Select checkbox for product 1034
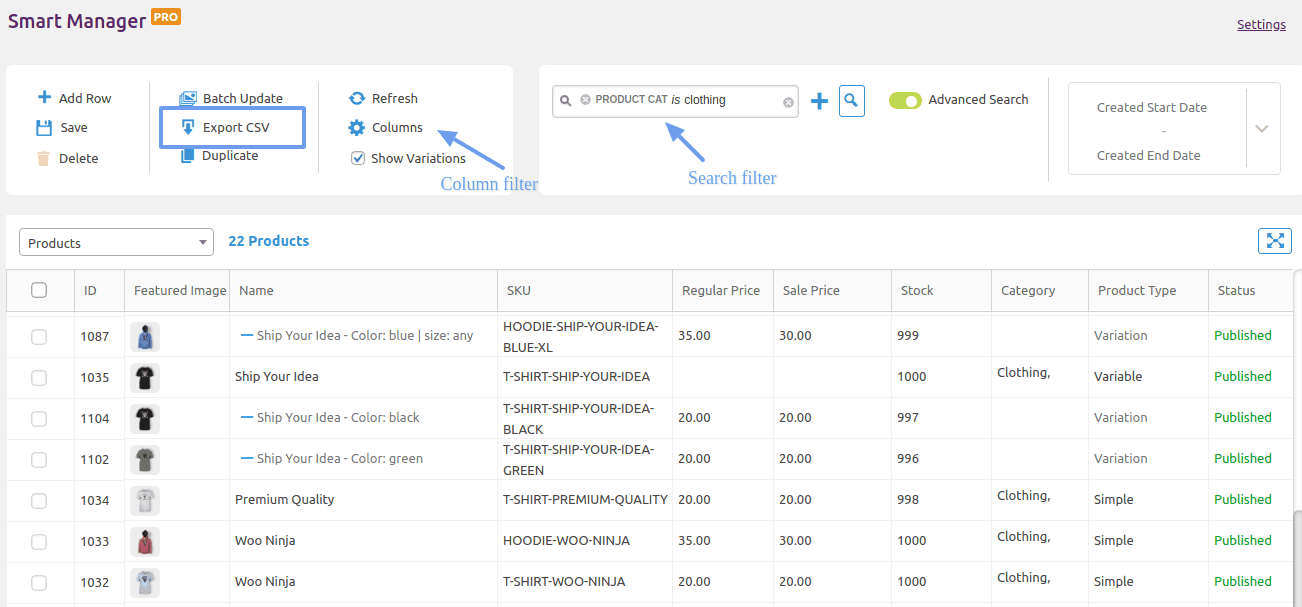 click(x=39, y=501)
